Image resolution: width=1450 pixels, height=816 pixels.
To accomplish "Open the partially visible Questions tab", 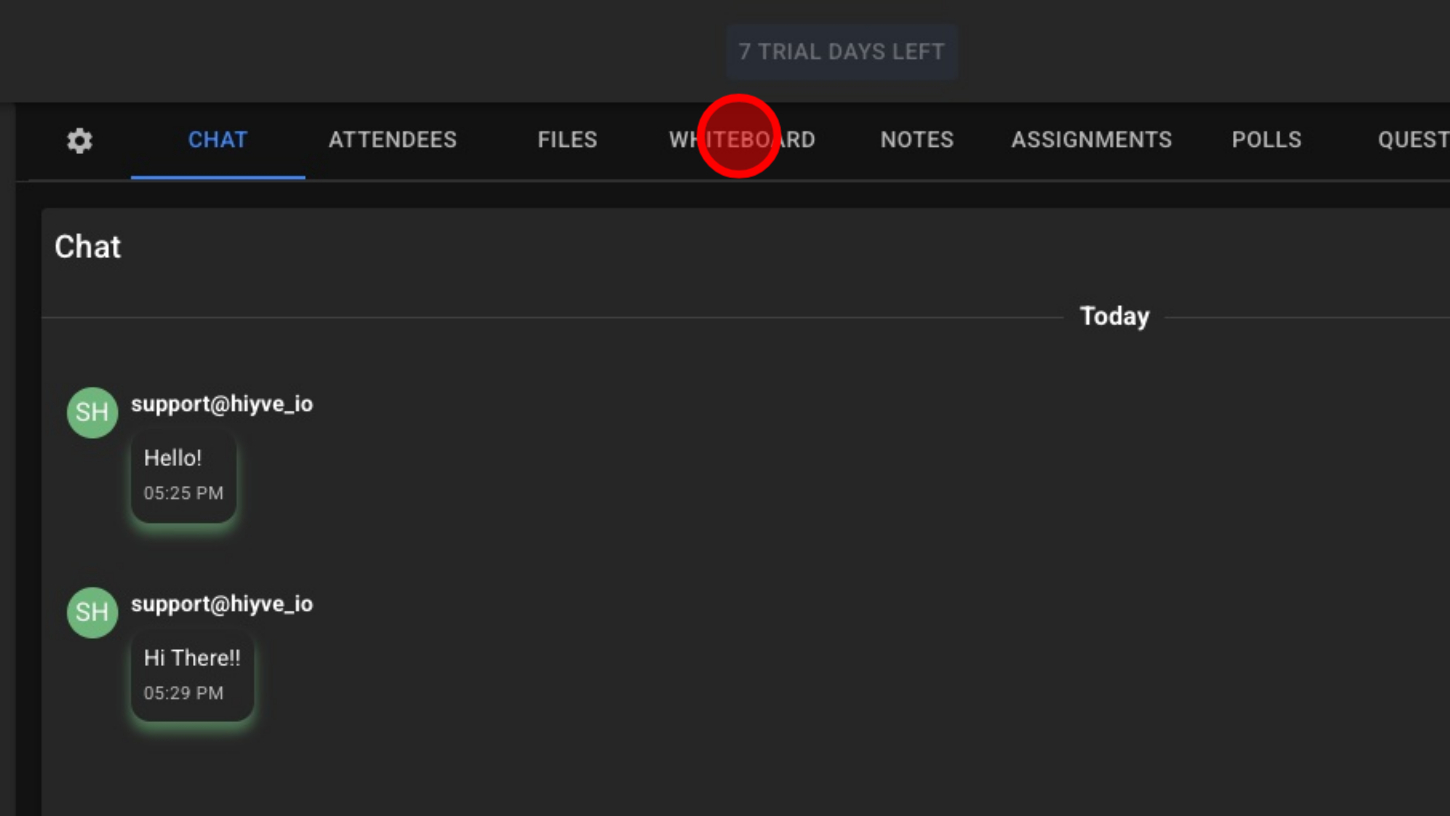I will [x=1413, y=140].
